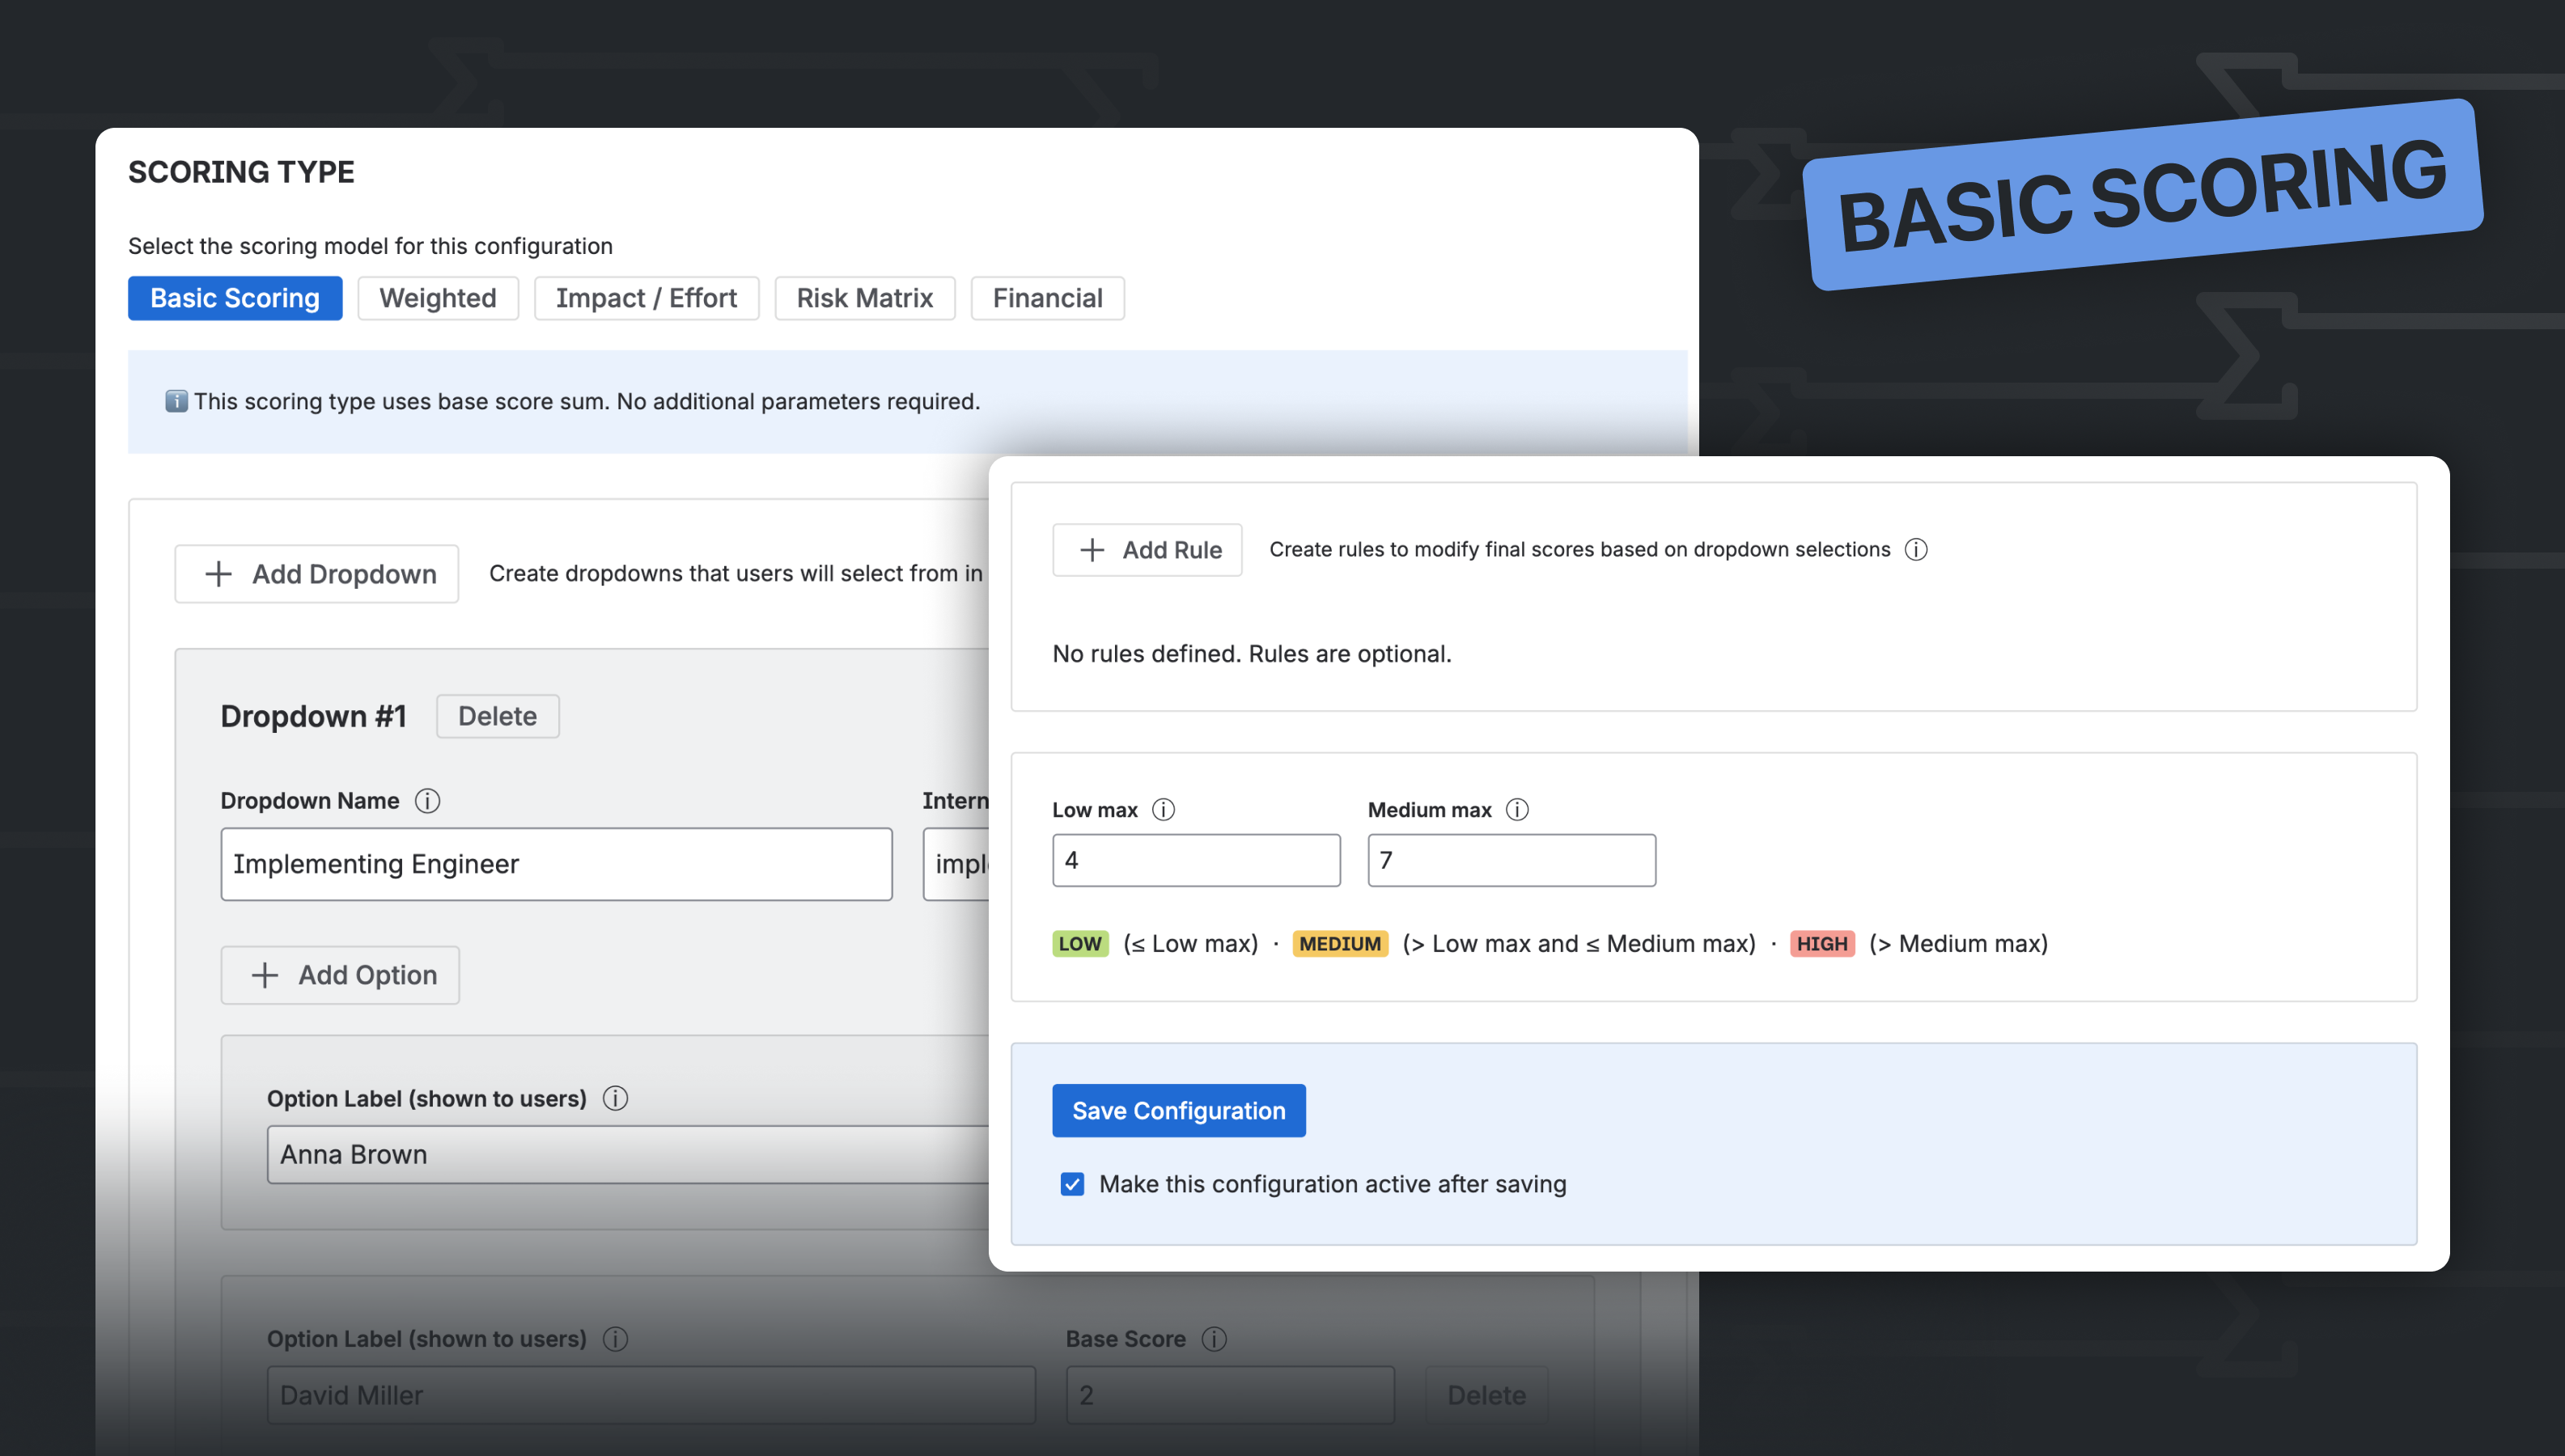Open the Option Label info tooltip for Anna Brown

(616, 1098)
